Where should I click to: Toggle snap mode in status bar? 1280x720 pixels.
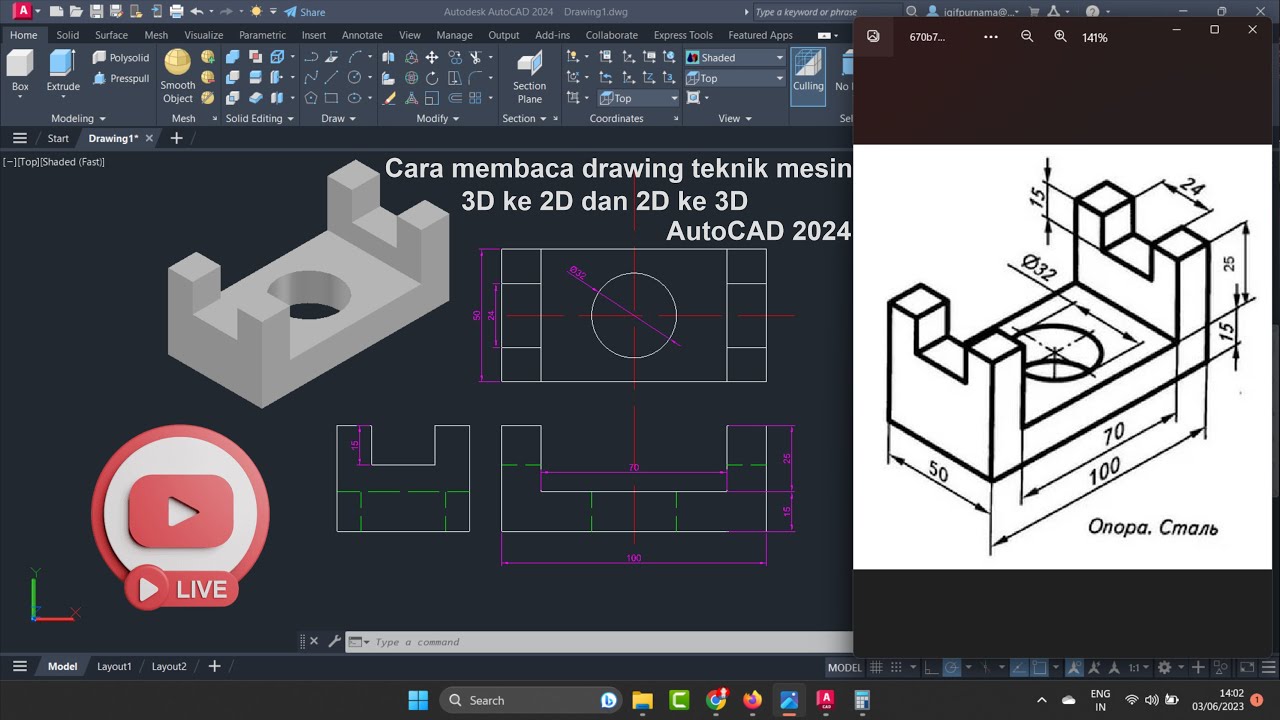(897, 667)
